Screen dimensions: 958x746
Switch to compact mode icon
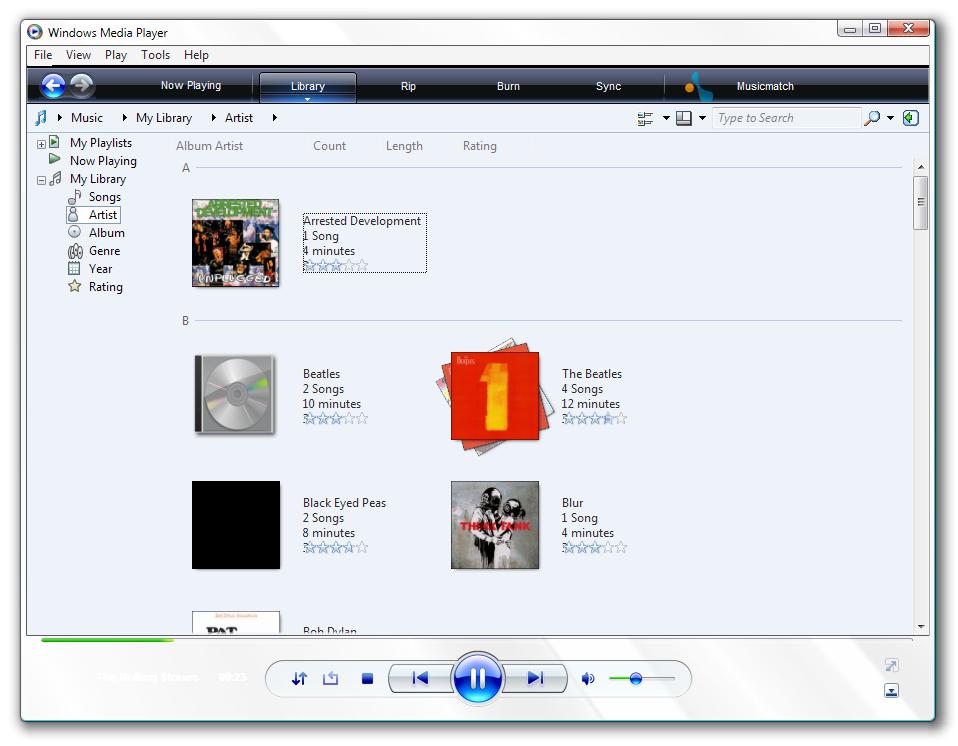point(891,691)
